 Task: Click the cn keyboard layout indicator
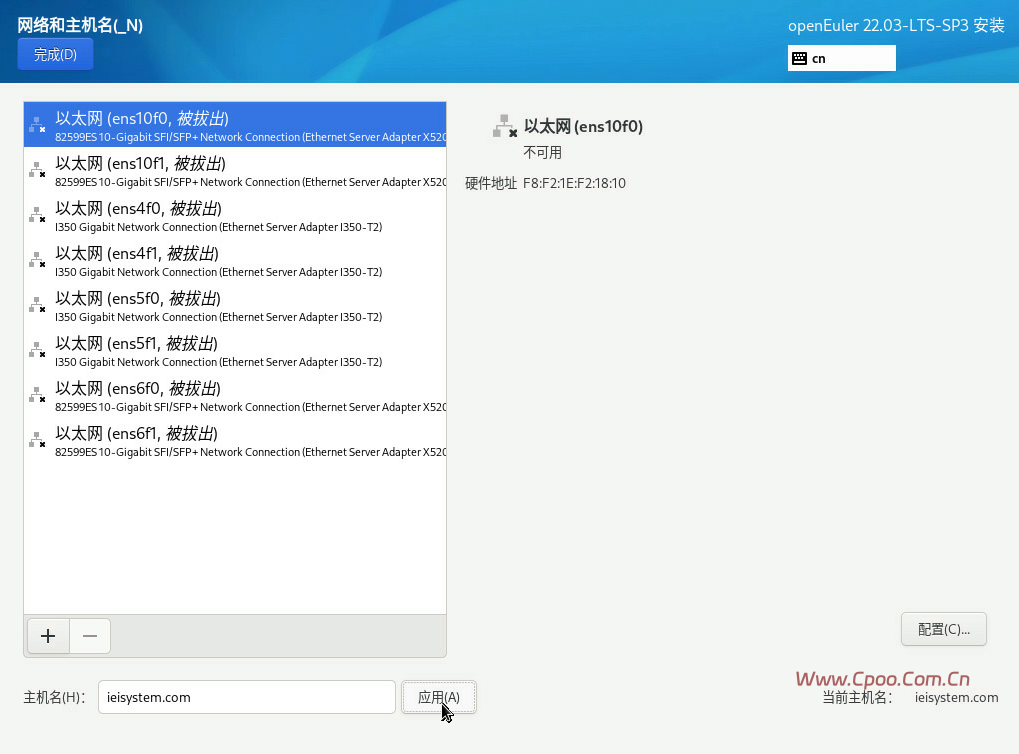click(842, 58)
